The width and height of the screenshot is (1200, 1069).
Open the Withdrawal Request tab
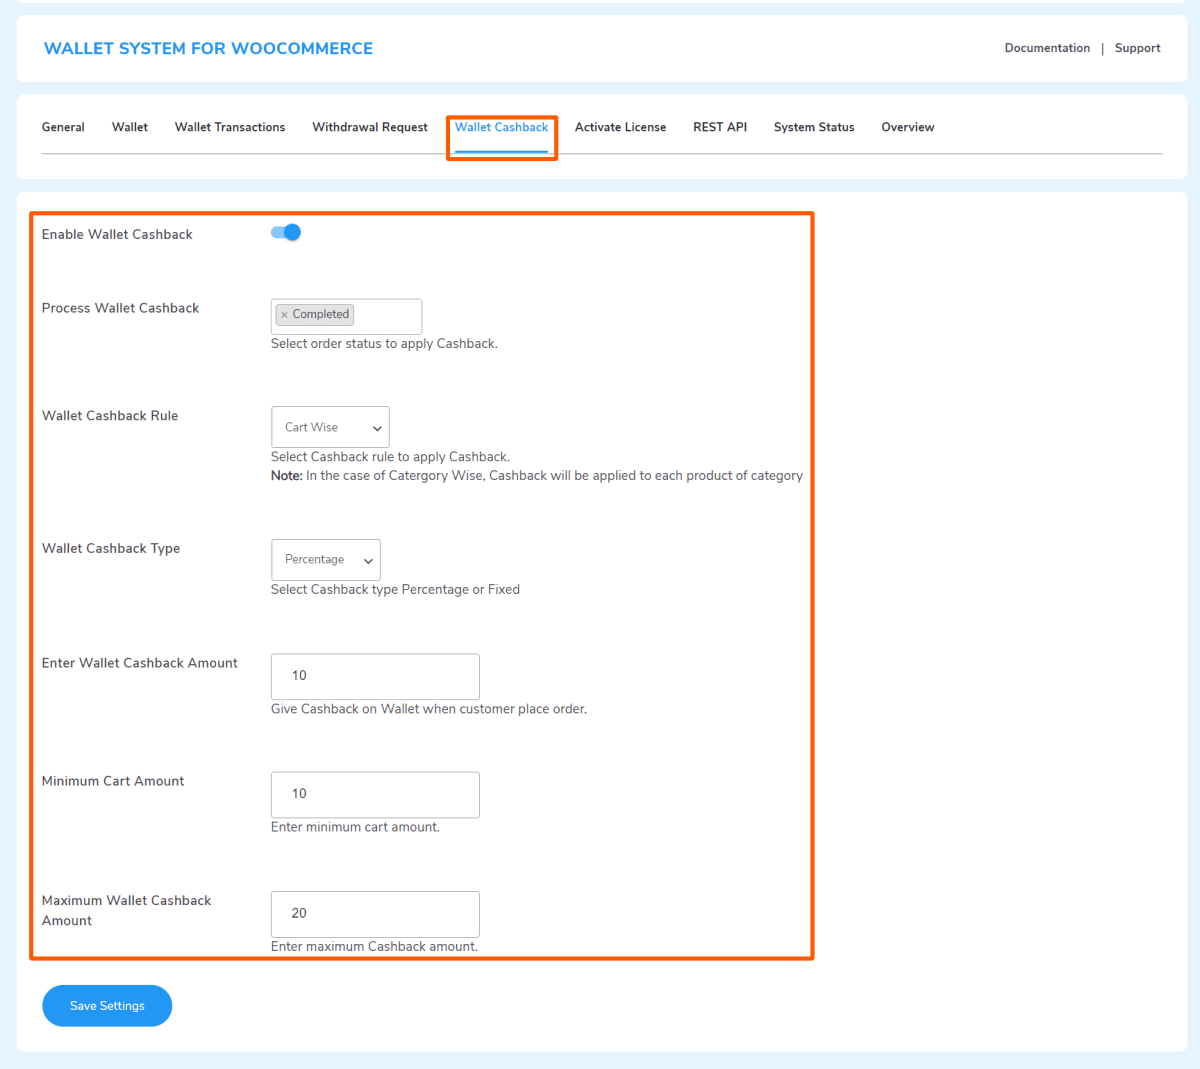[370, 127]
